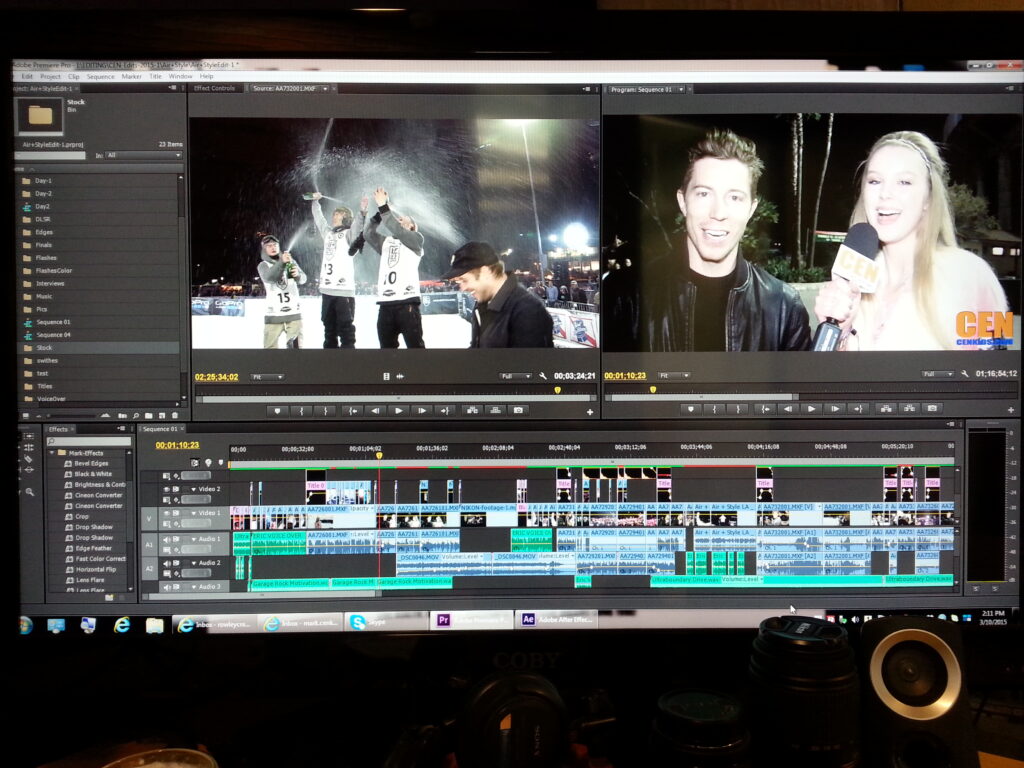Mark In point in Source monitor

pos(301,411)
